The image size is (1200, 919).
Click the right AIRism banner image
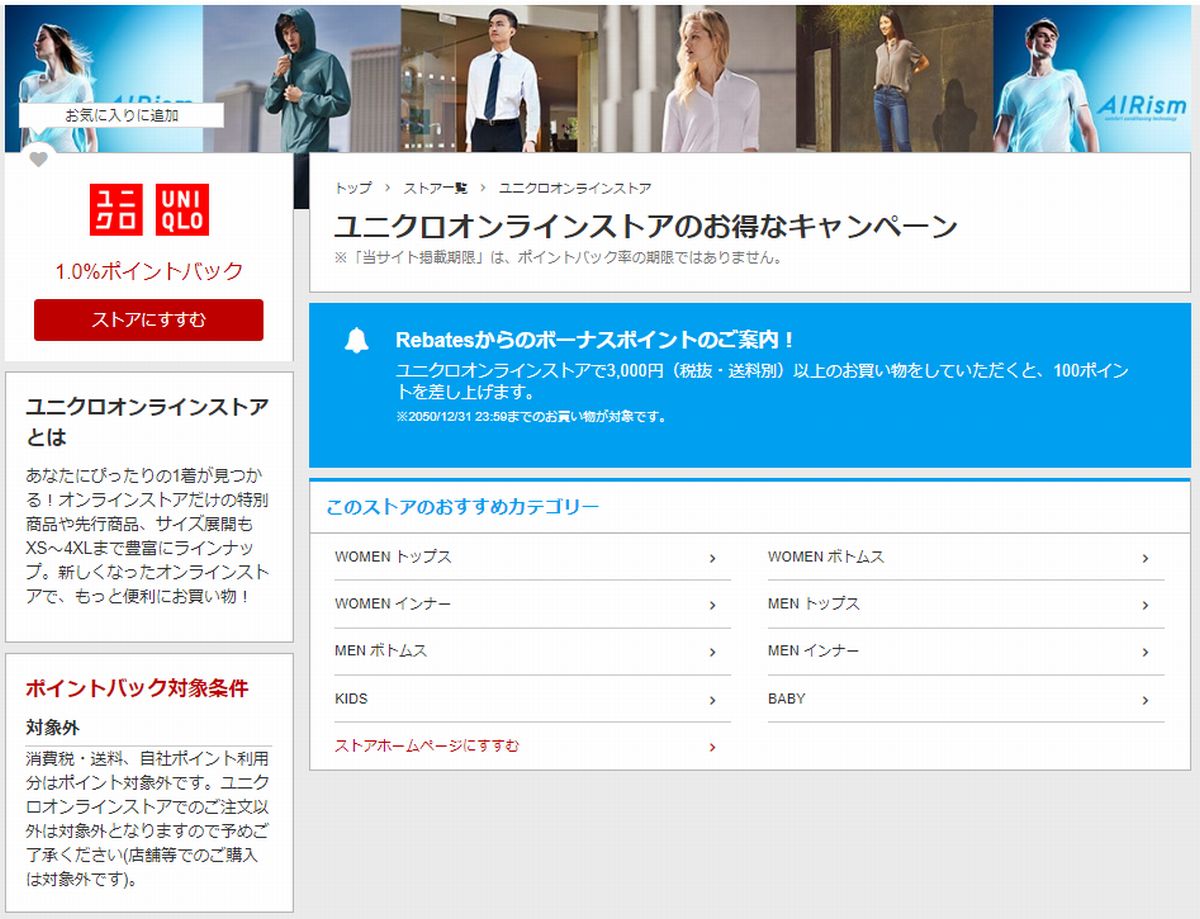[x=1092, y=79]
